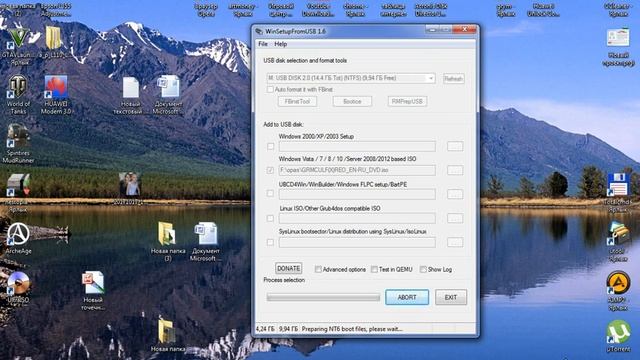Viewport: 640px width, 360px height.
Task: Click the Refresh button
Action: 453,79
